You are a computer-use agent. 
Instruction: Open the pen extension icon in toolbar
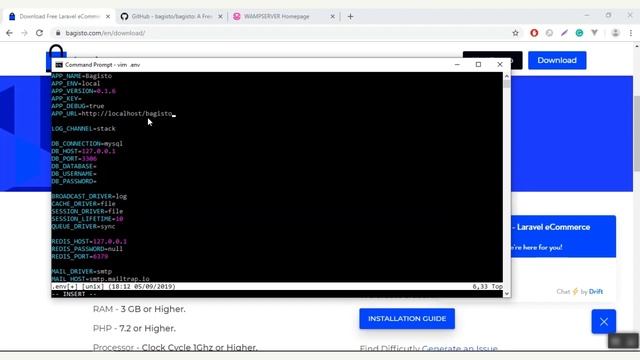(x=564, y=33)
